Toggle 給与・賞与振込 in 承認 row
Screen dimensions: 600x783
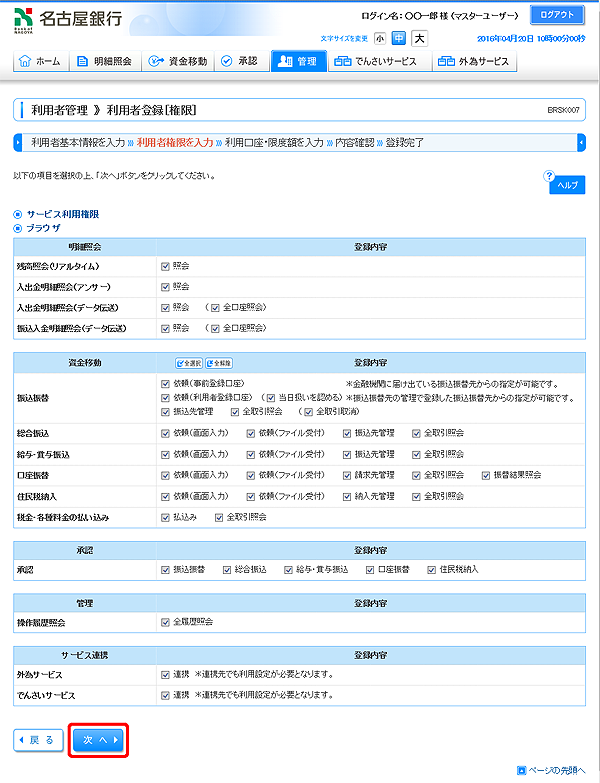point(288,570)
